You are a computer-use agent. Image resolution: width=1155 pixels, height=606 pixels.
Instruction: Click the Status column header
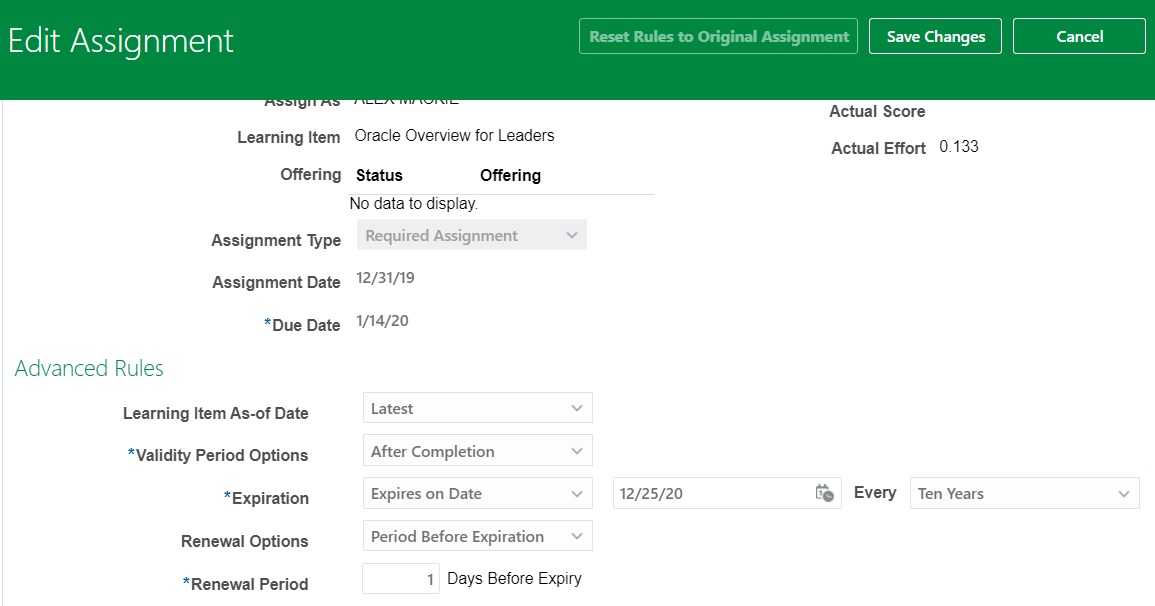tap(379, 175)
